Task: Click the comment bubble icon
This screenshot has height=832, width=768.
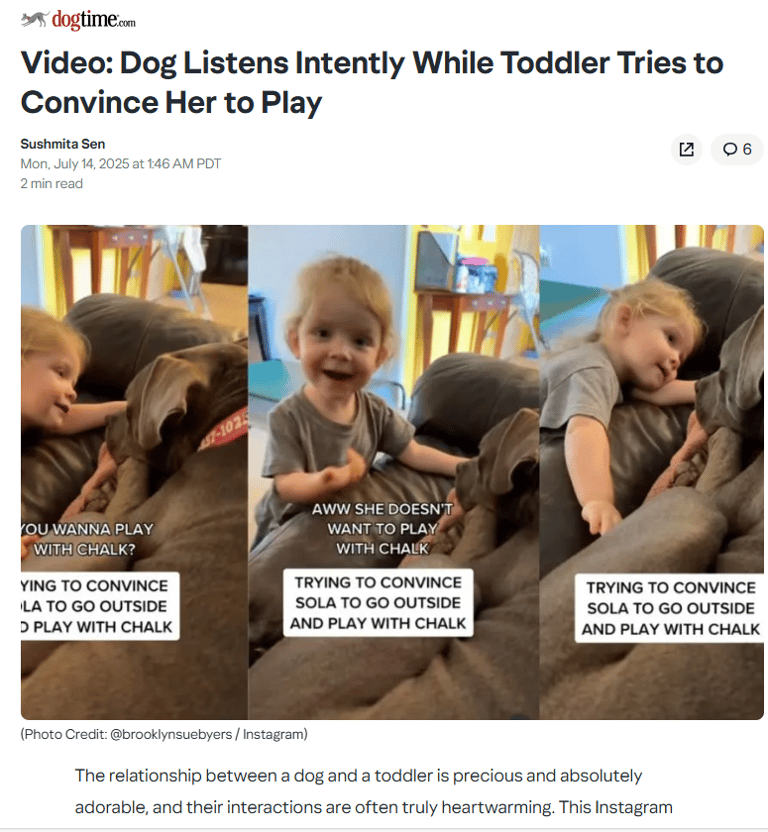Action: click(x=730, y=150)
